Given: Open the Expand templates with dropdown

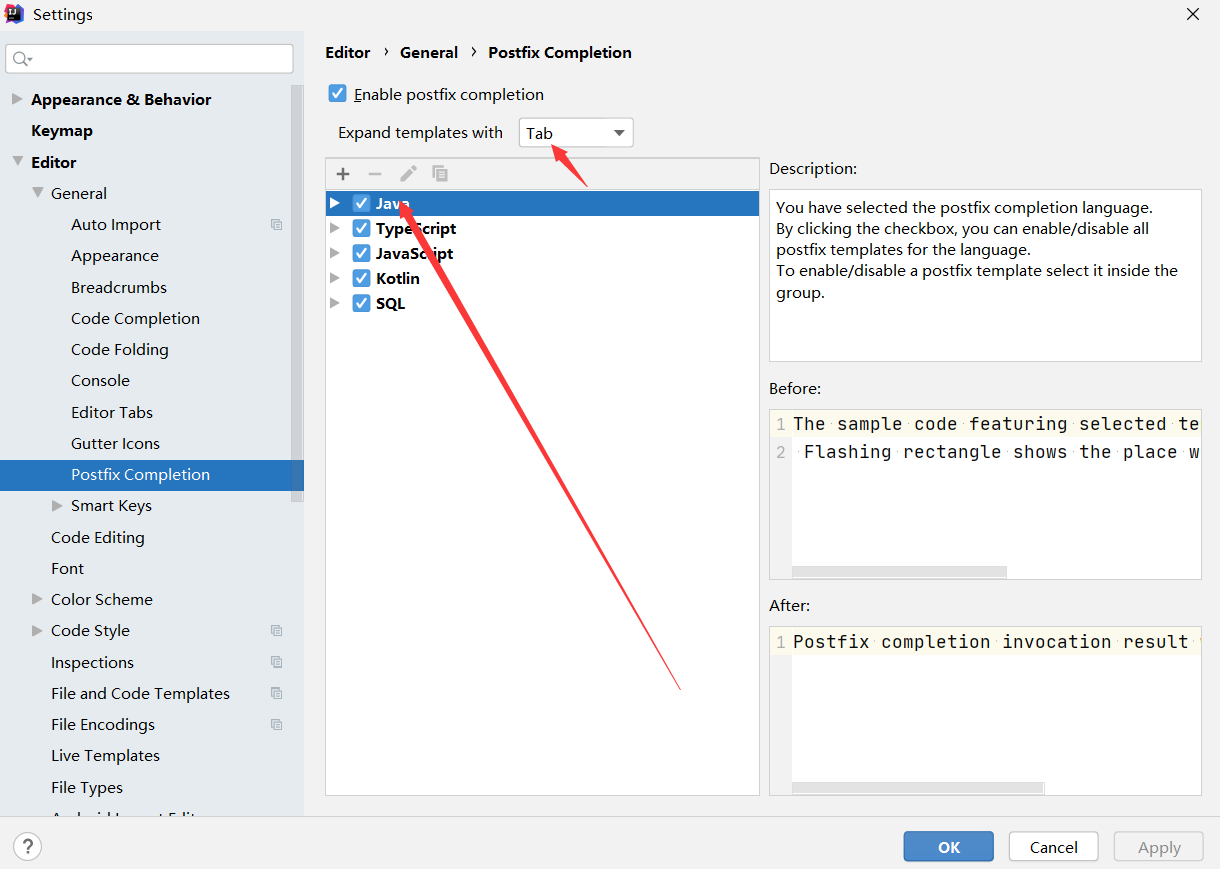Looking at the screenshot, I should (576, 133).
